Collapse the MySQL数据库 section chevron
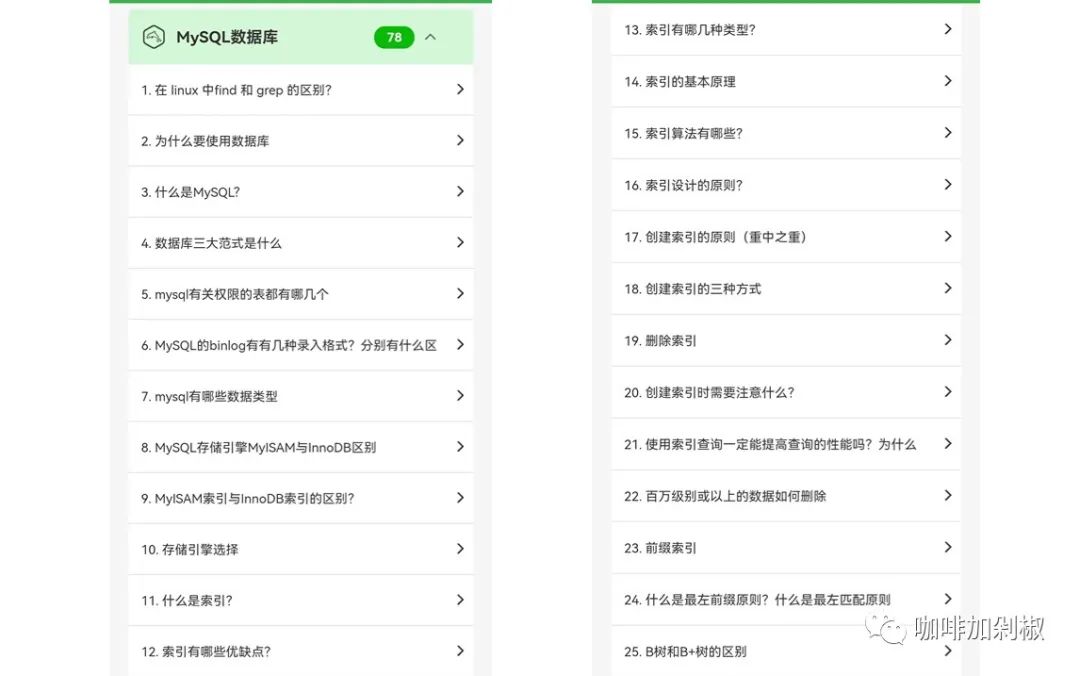Screen dimensions: 1080x676 [430, 37]
